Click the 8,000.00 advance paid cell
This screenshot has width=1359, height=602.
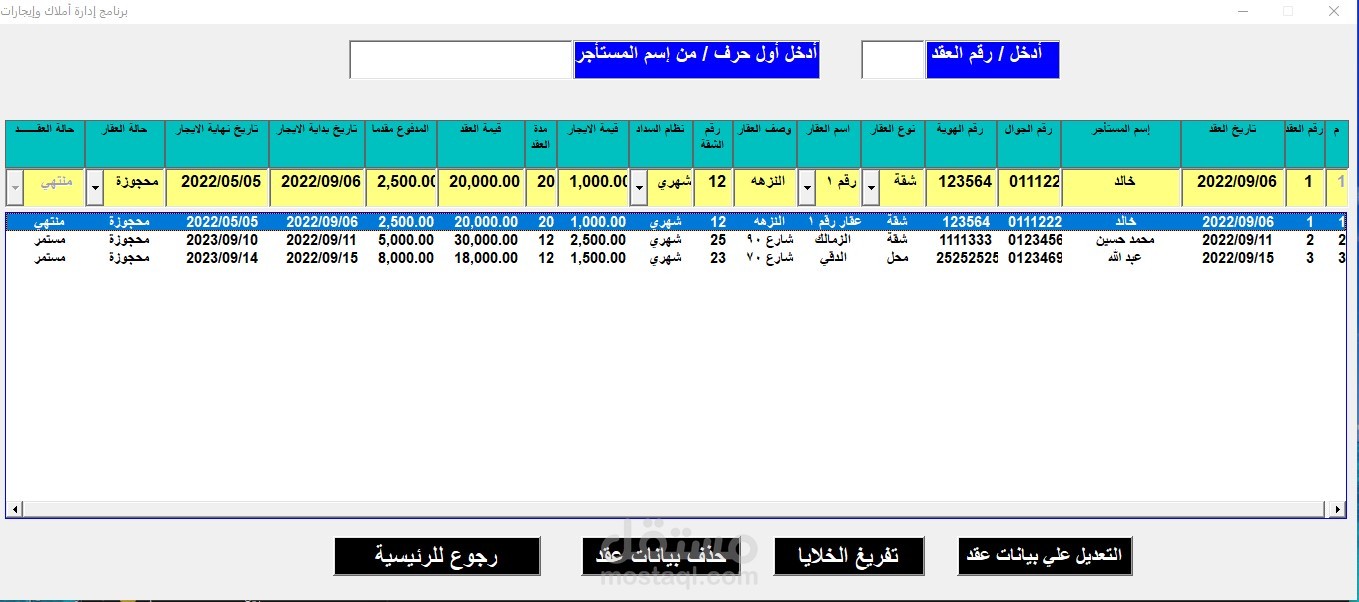point(405,258)
